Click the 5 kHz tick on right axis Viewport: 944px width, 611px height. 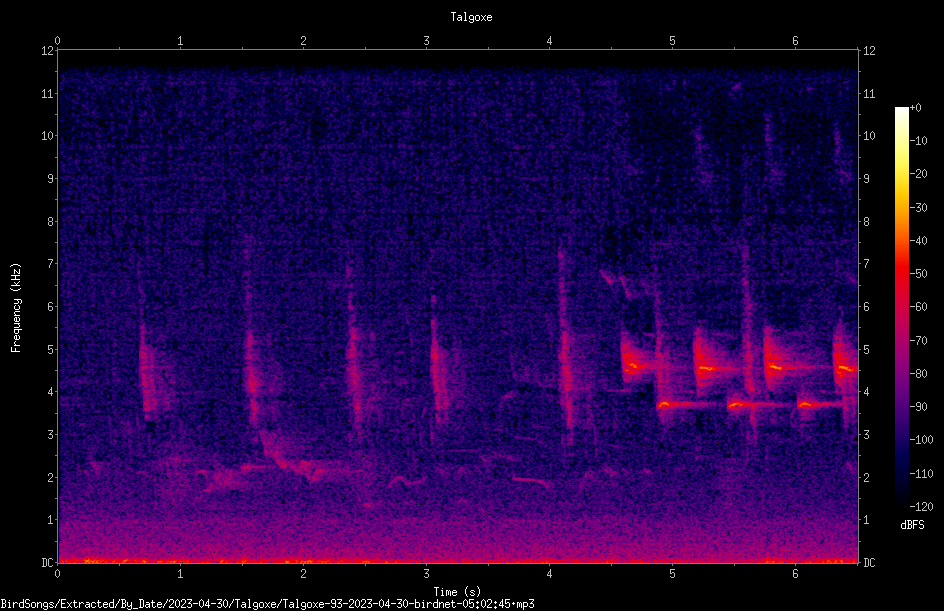point(866,349)
